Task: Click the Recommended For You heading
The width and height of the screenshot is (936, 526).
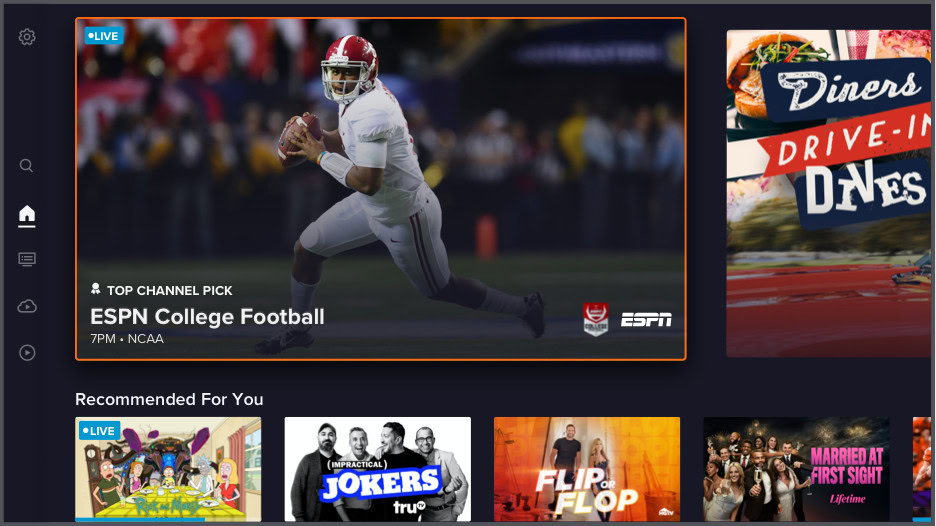Action: point(169,399)
